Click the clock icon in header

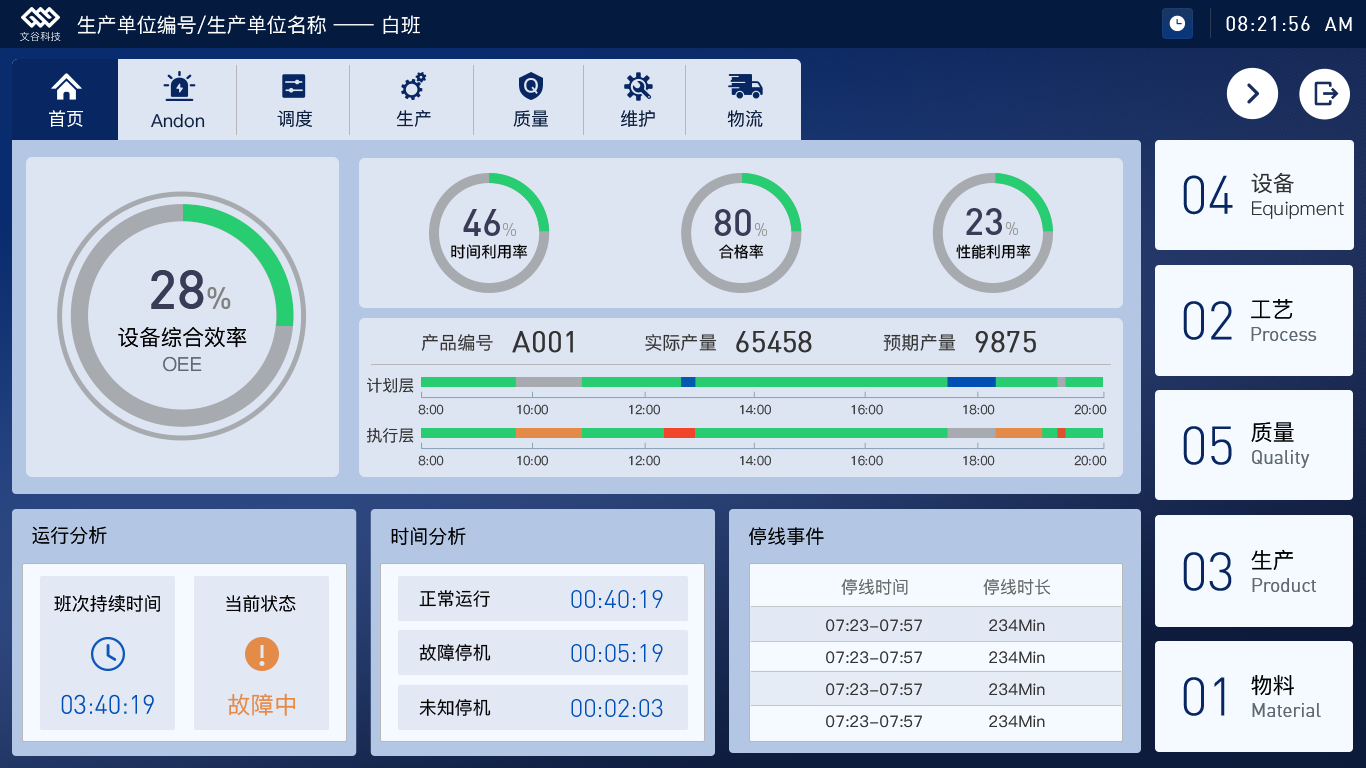[1177, 24]
